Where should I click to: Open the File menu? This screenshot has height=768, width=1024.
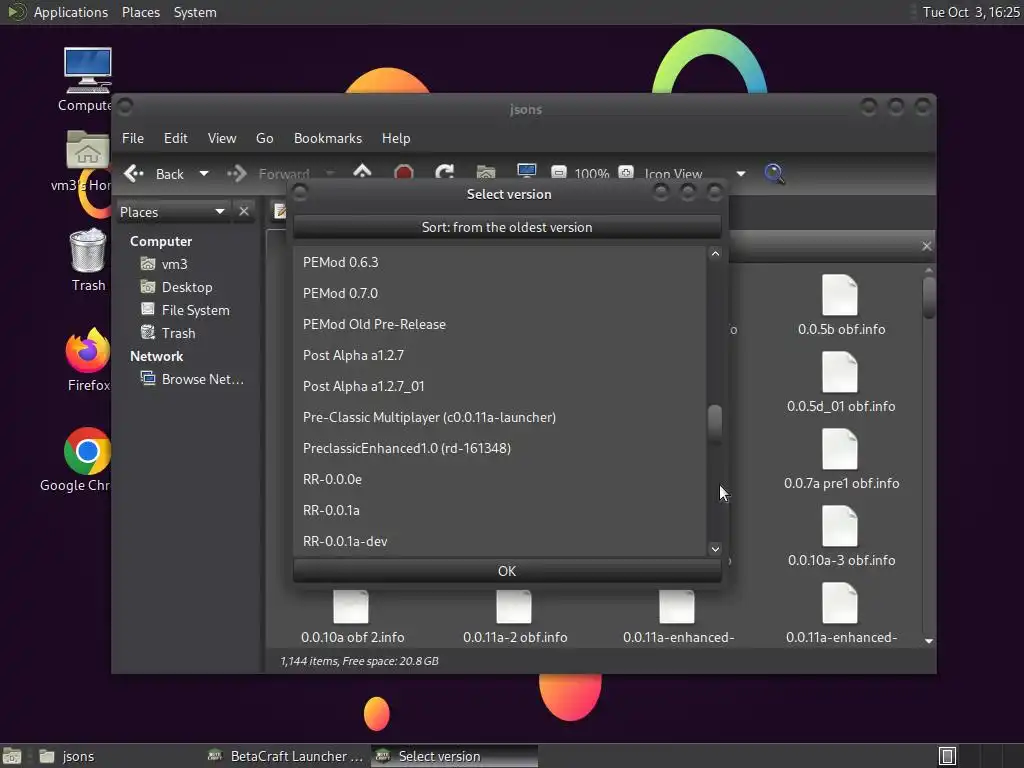(133, 138)
